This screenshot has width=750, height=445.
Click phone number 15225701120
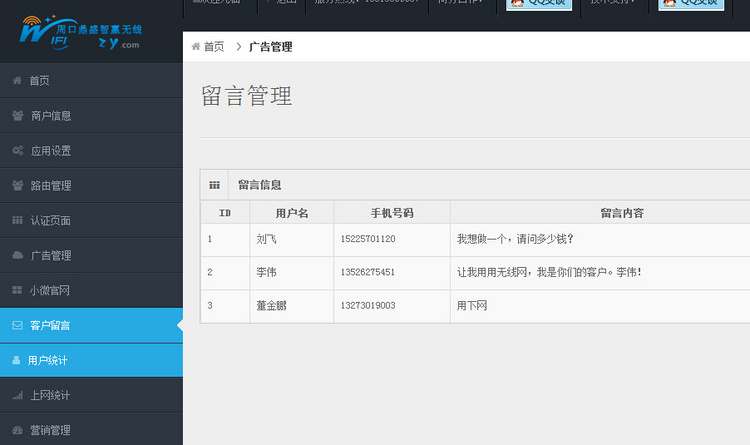[368, 239]
